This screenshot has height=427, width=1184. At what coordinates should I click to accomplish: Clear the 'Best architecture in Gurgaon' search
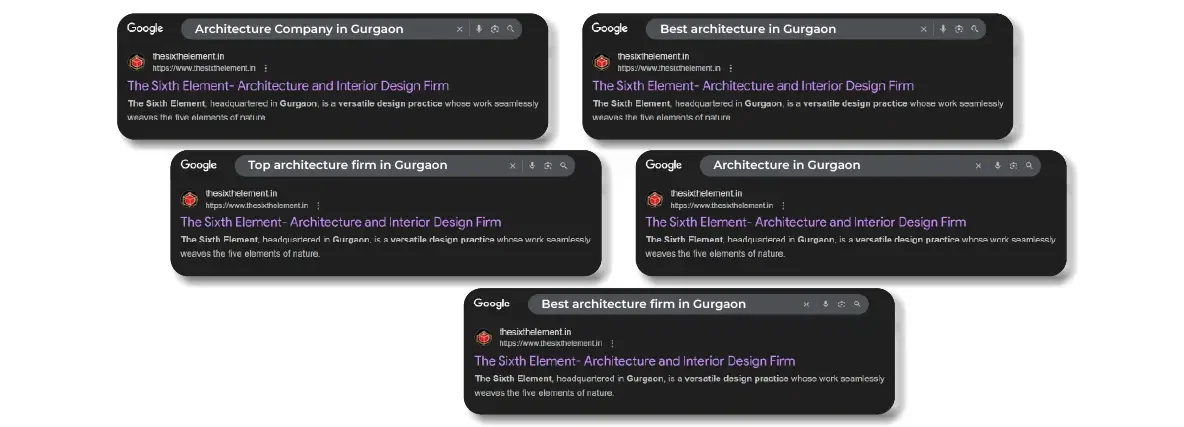pyautogui.click(x=923, y=29)
